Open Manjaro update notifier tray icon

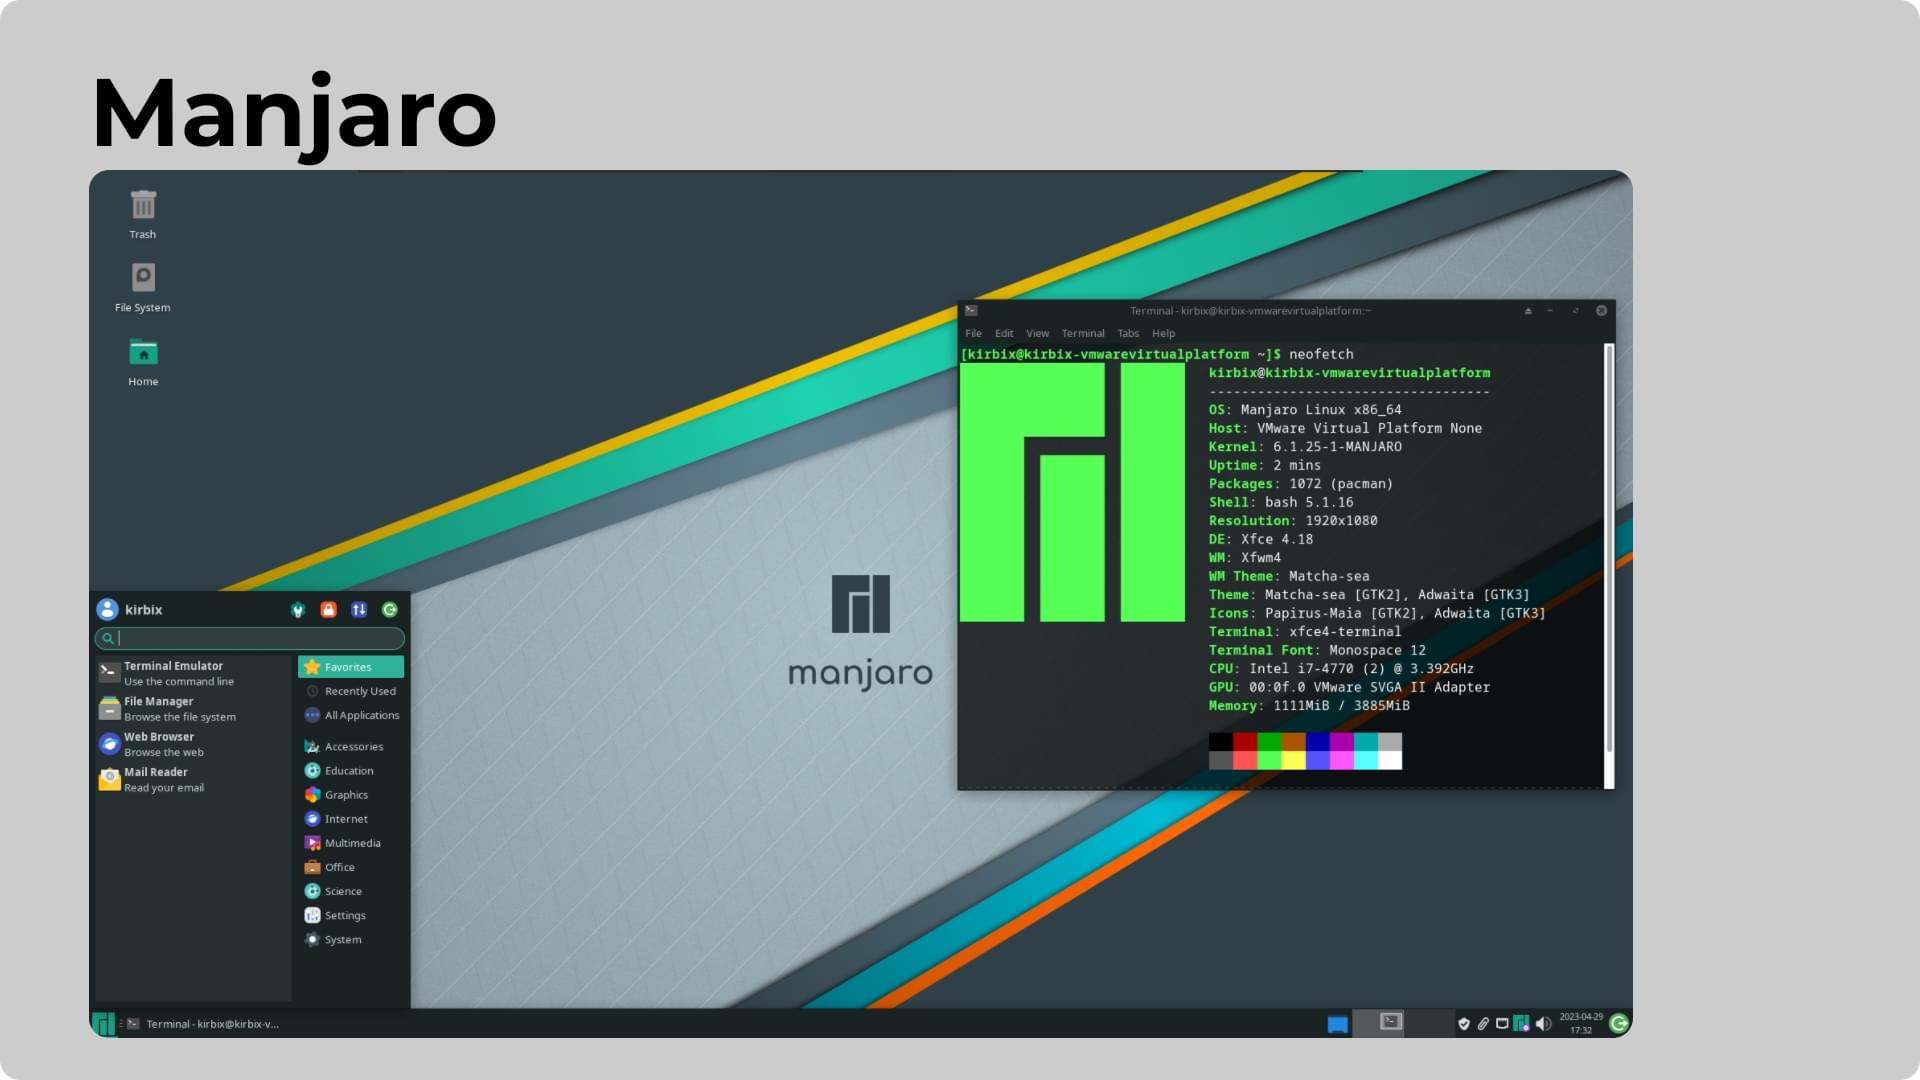tap(1521, 1024)
